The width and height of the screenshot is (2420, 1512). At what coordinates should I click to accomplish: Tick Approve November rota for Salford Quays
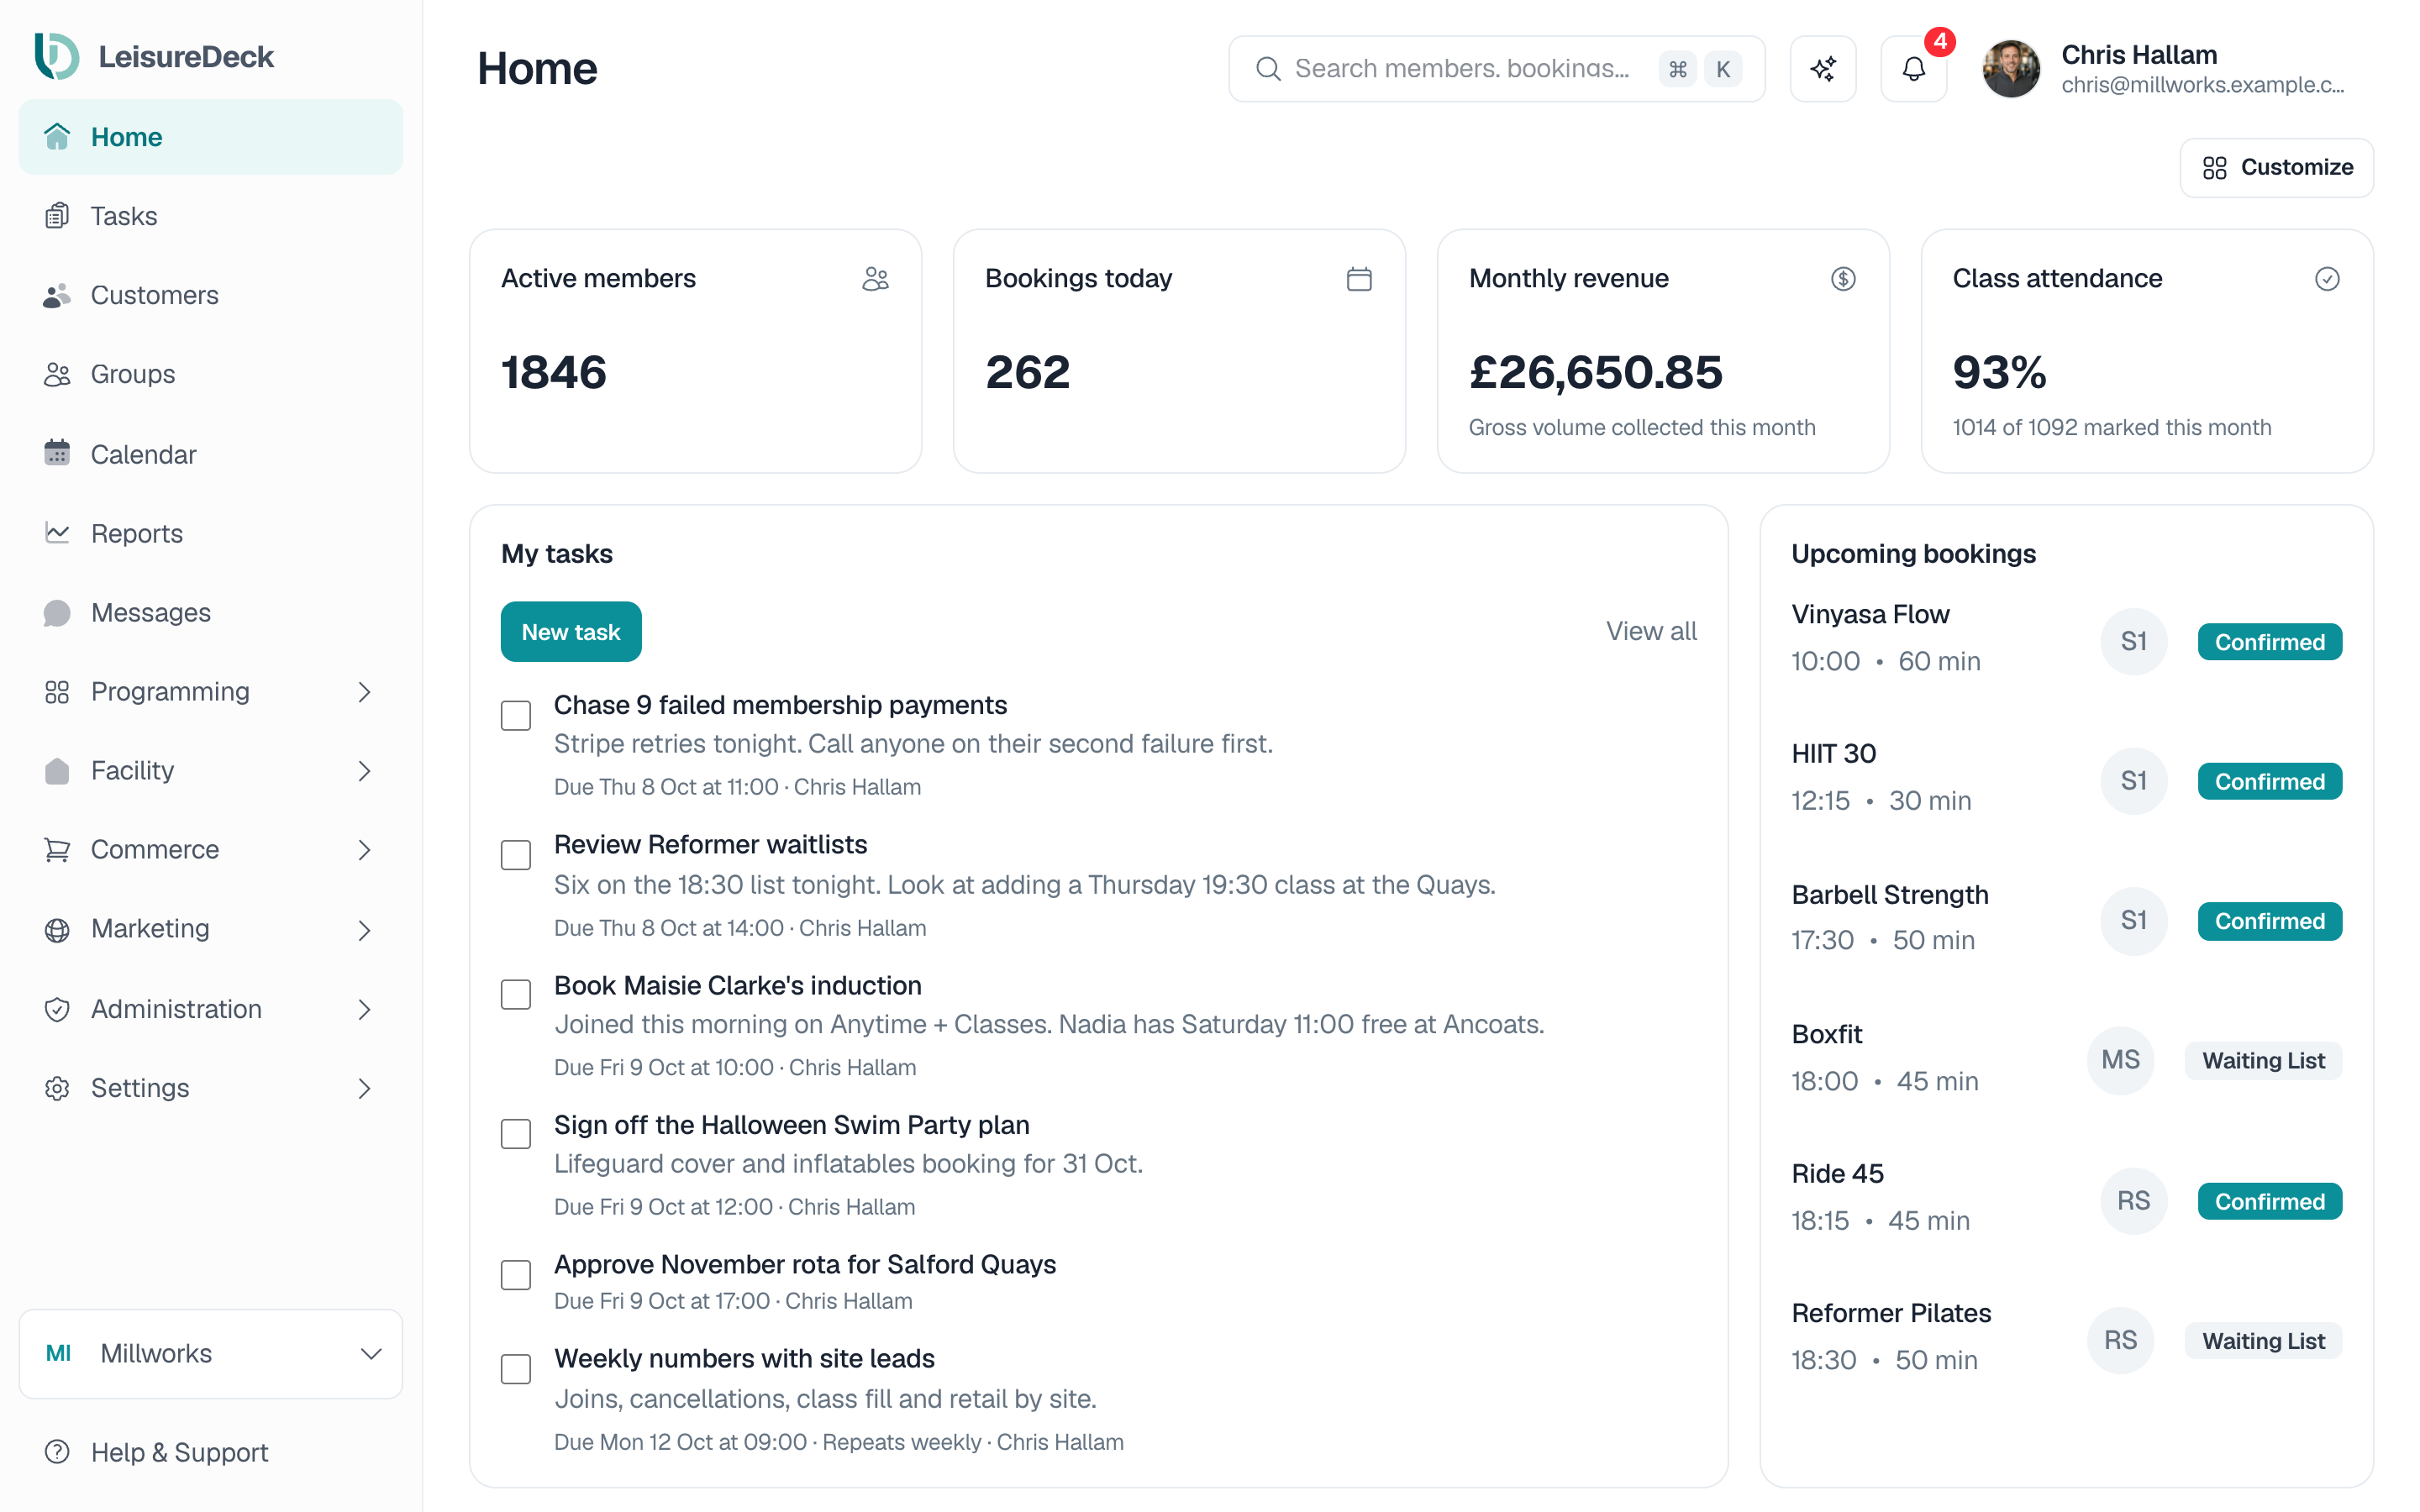(516, 1275)
